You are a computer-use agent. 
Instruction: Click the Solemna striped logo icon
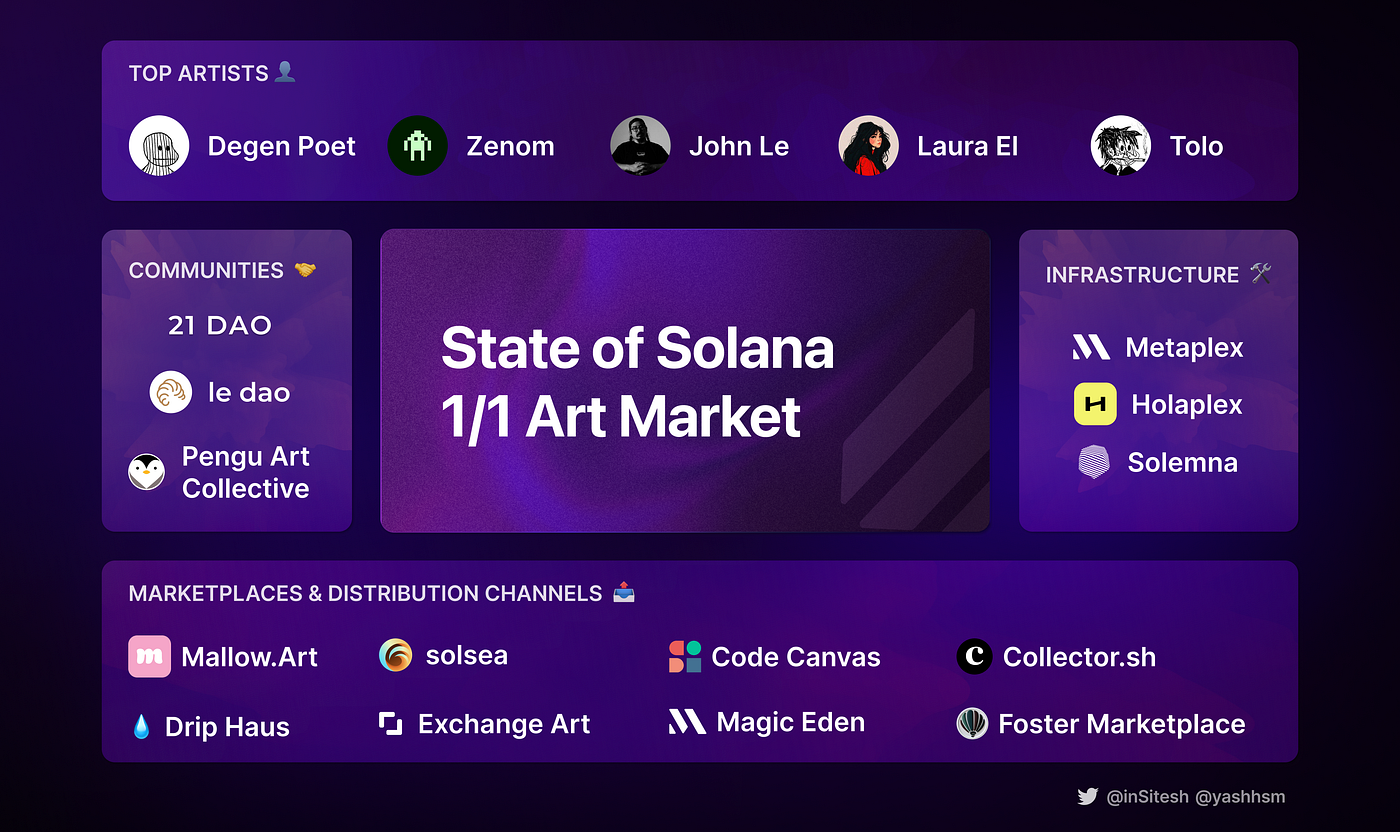pos(1094,462)
